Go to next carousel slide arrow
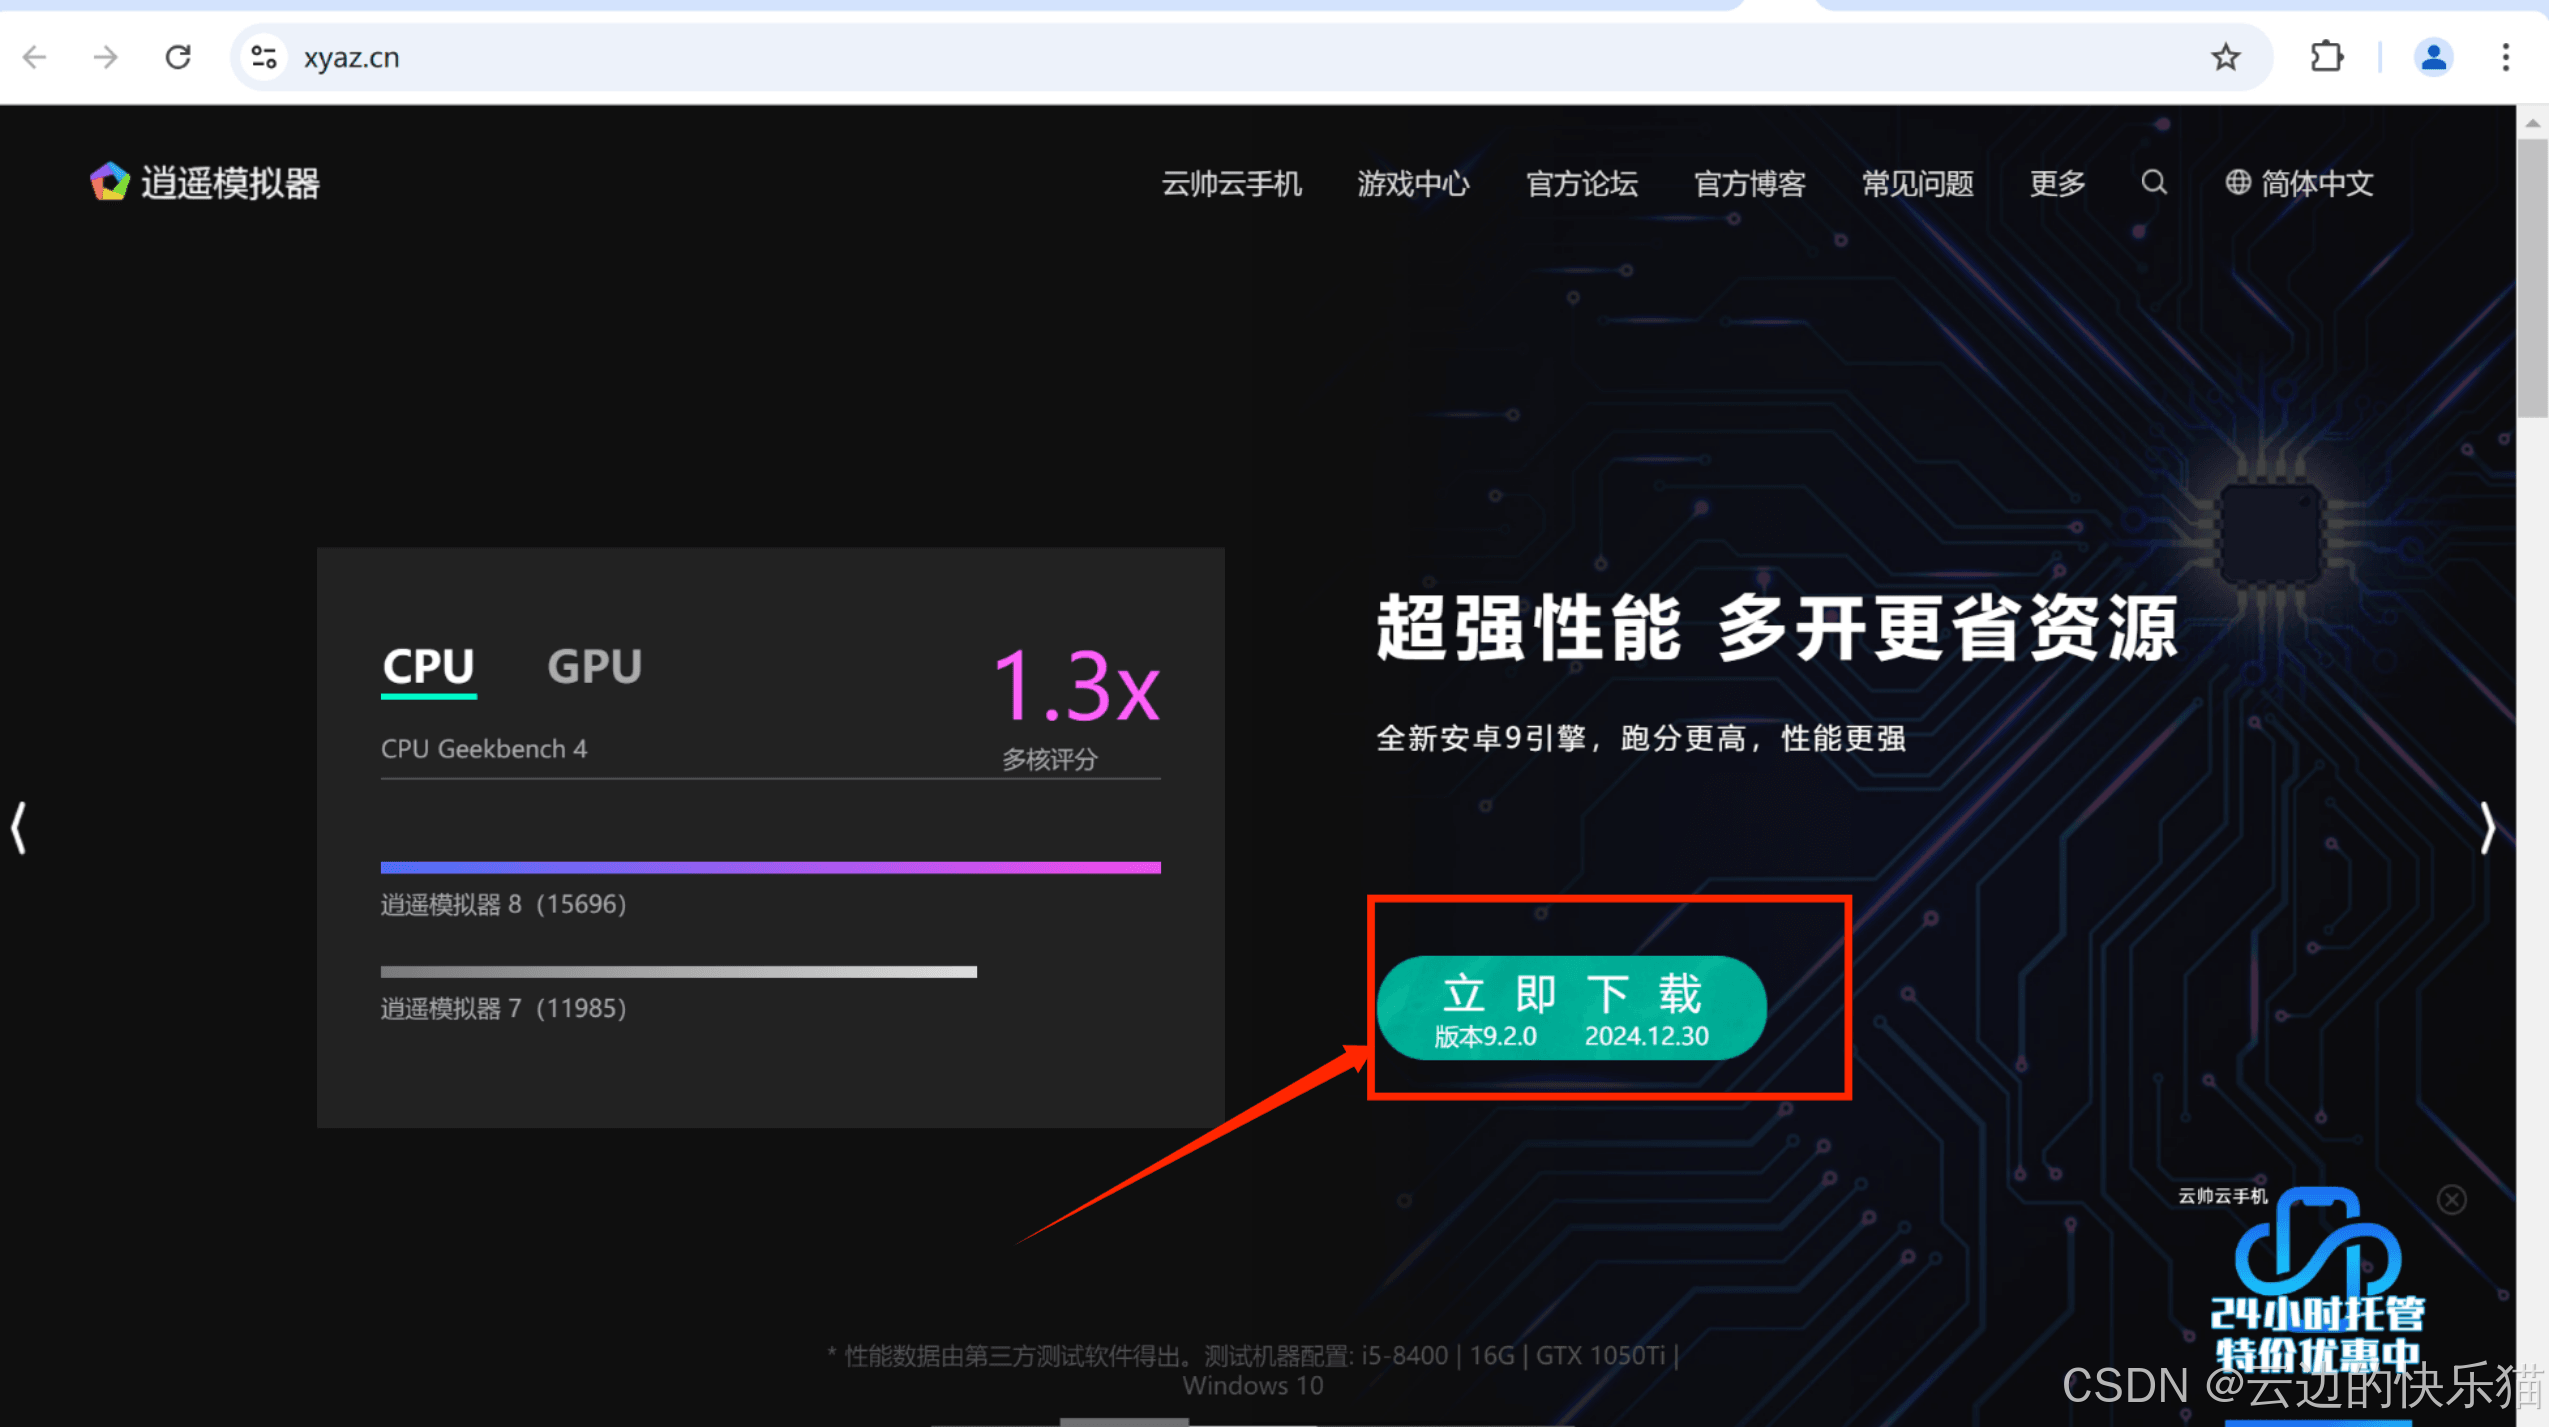2549x1427 pixels. tap(2487, 828)
